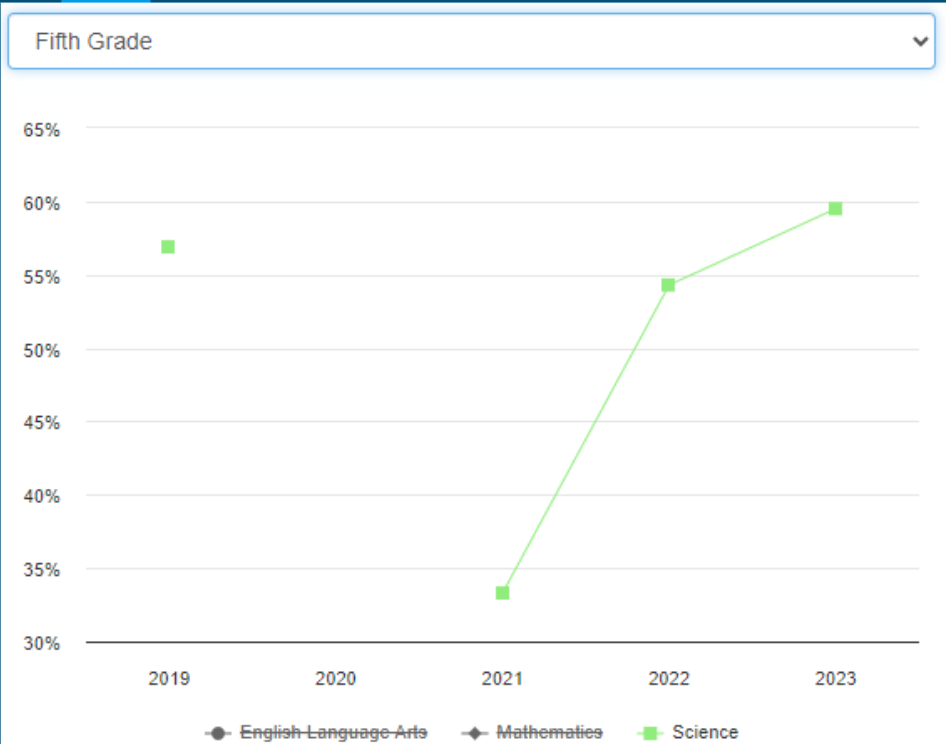This screenshot has height=744, width=946.
Task: Click the 2019 x-axis year label
Action: tap(168, 679)
